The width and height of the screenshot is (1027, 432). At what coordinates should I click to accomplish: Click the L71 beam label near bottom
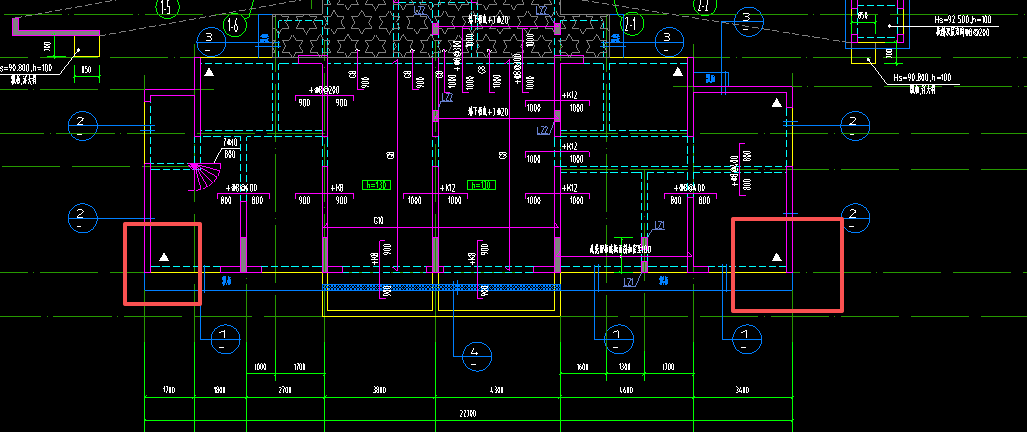tap(630, 282)
